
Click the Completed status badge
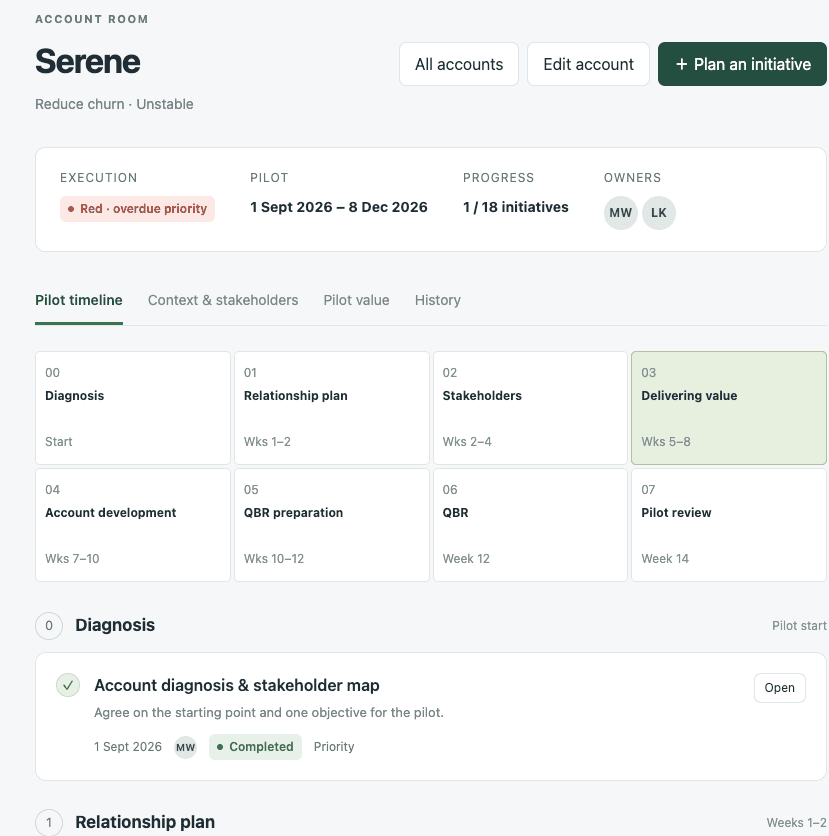pyautogui.click(x=255, y=747)
